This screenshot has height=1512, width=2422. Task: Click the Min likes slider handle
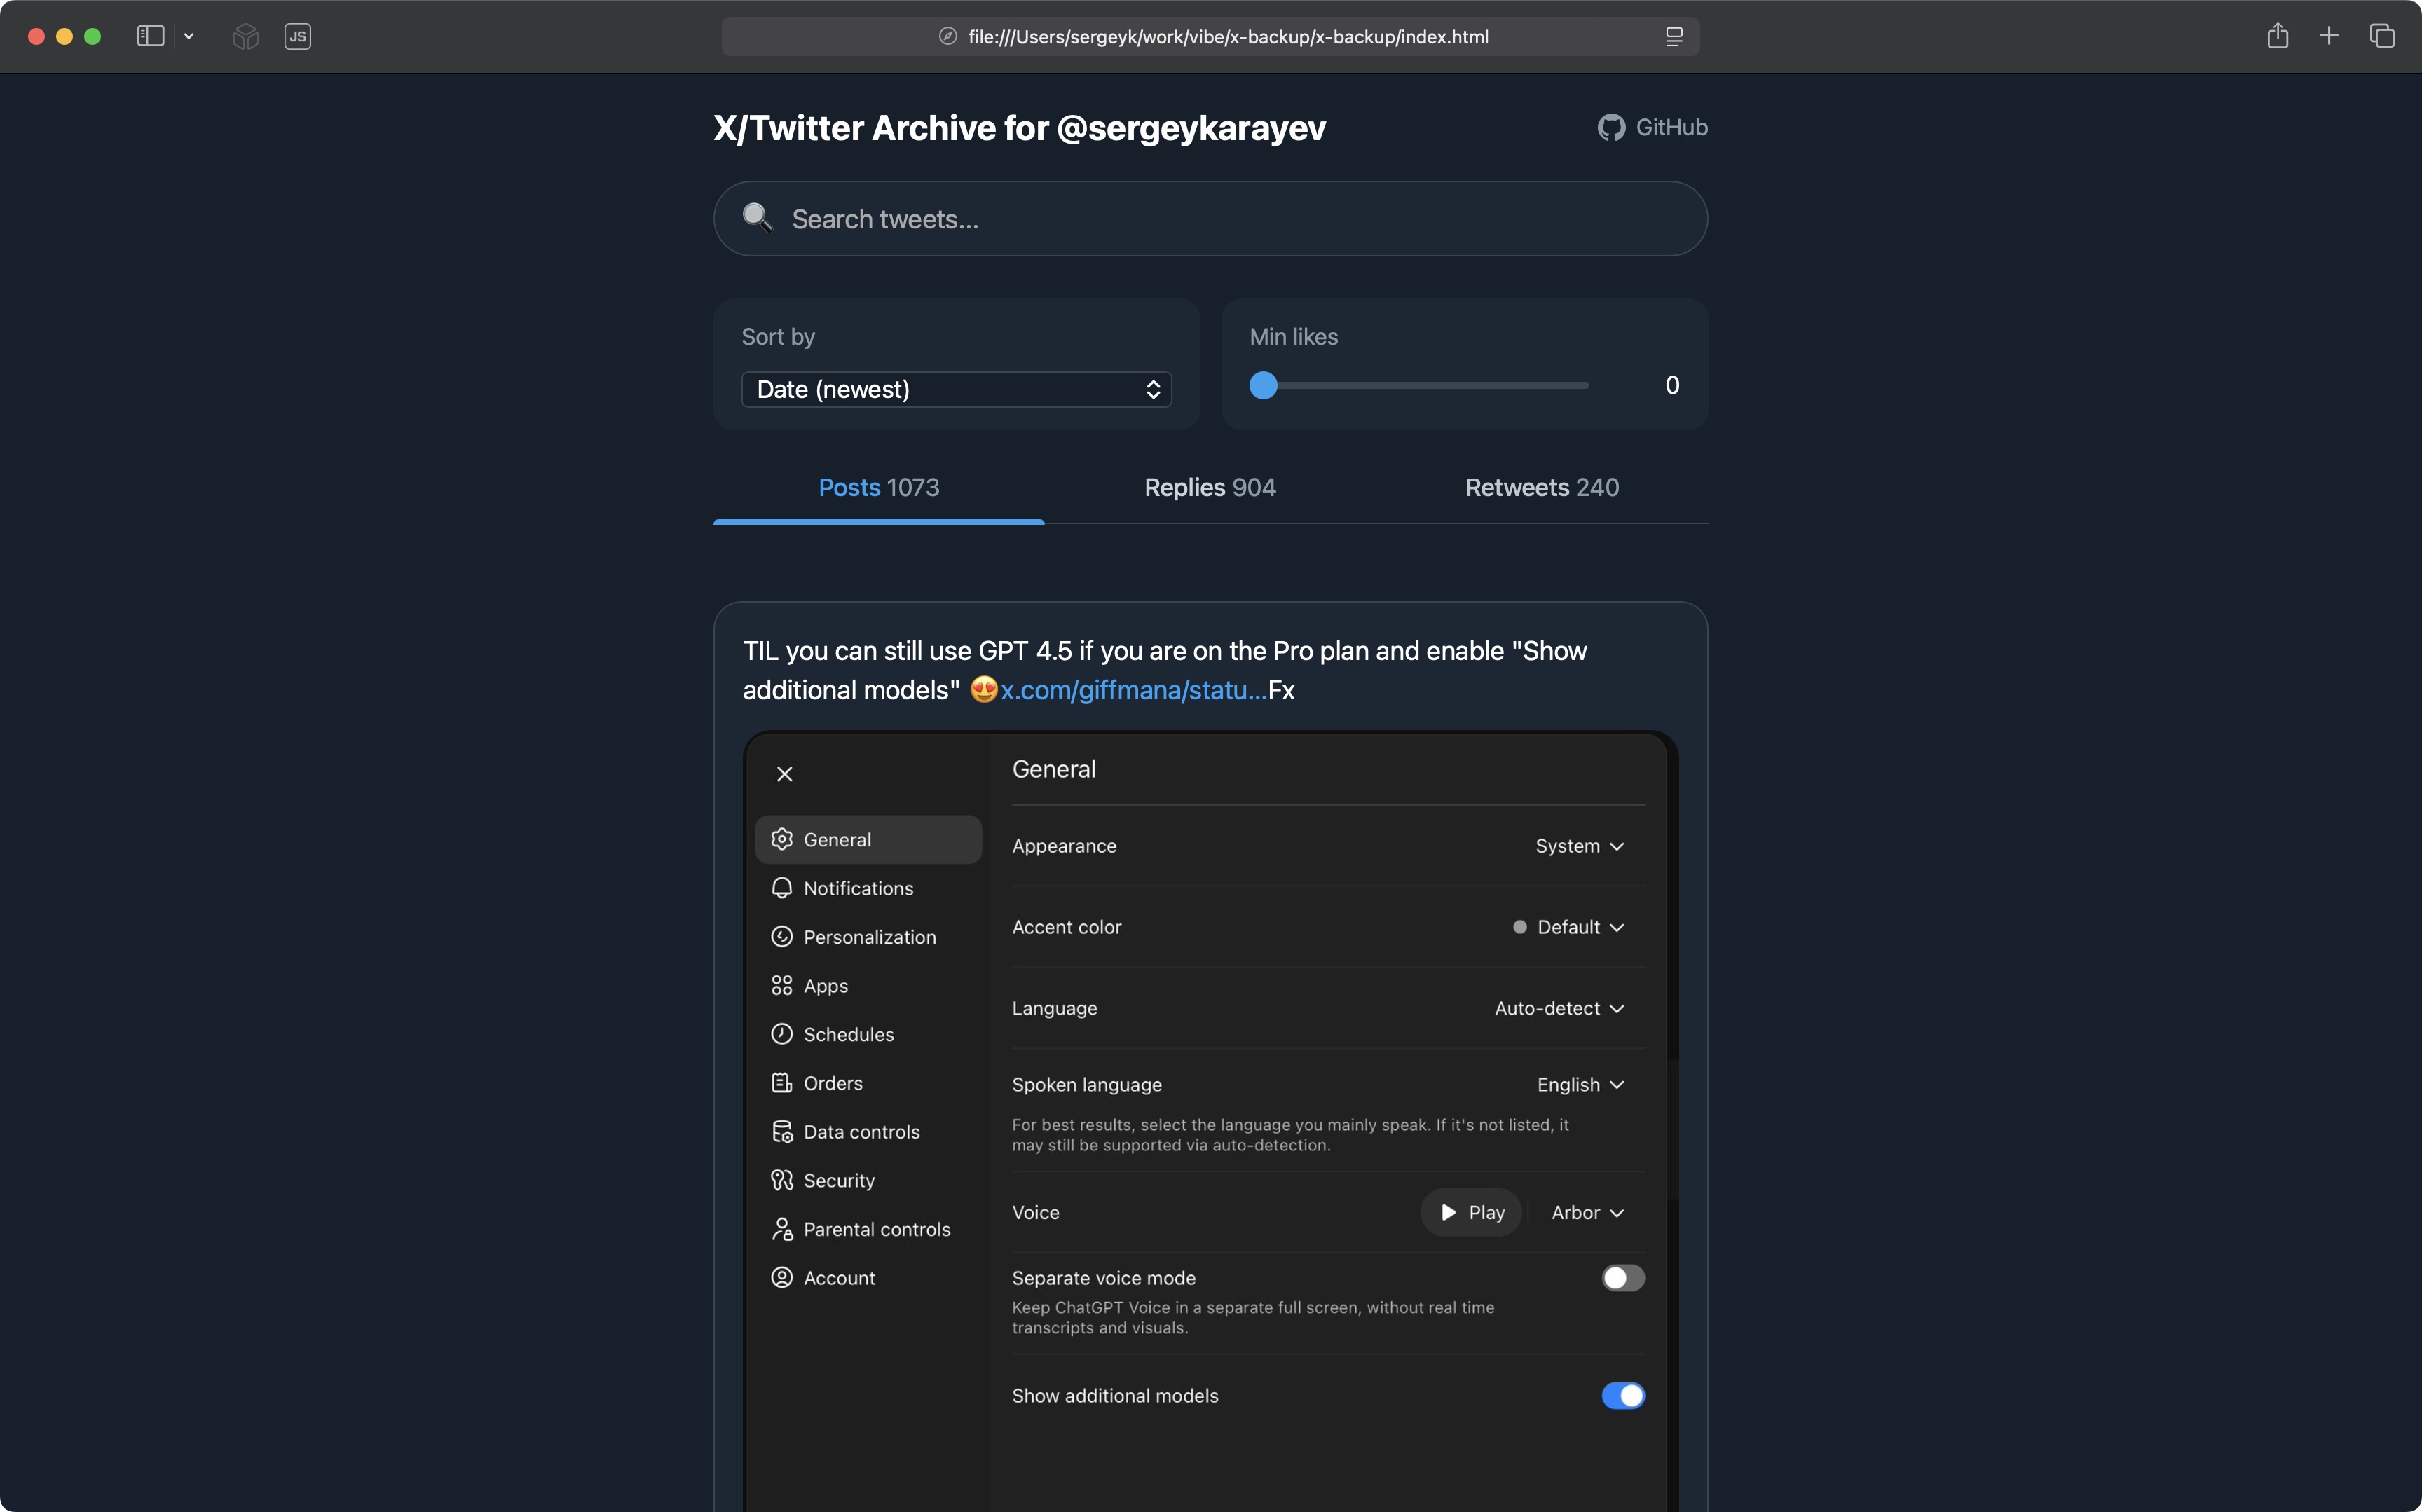[1263, 385]
